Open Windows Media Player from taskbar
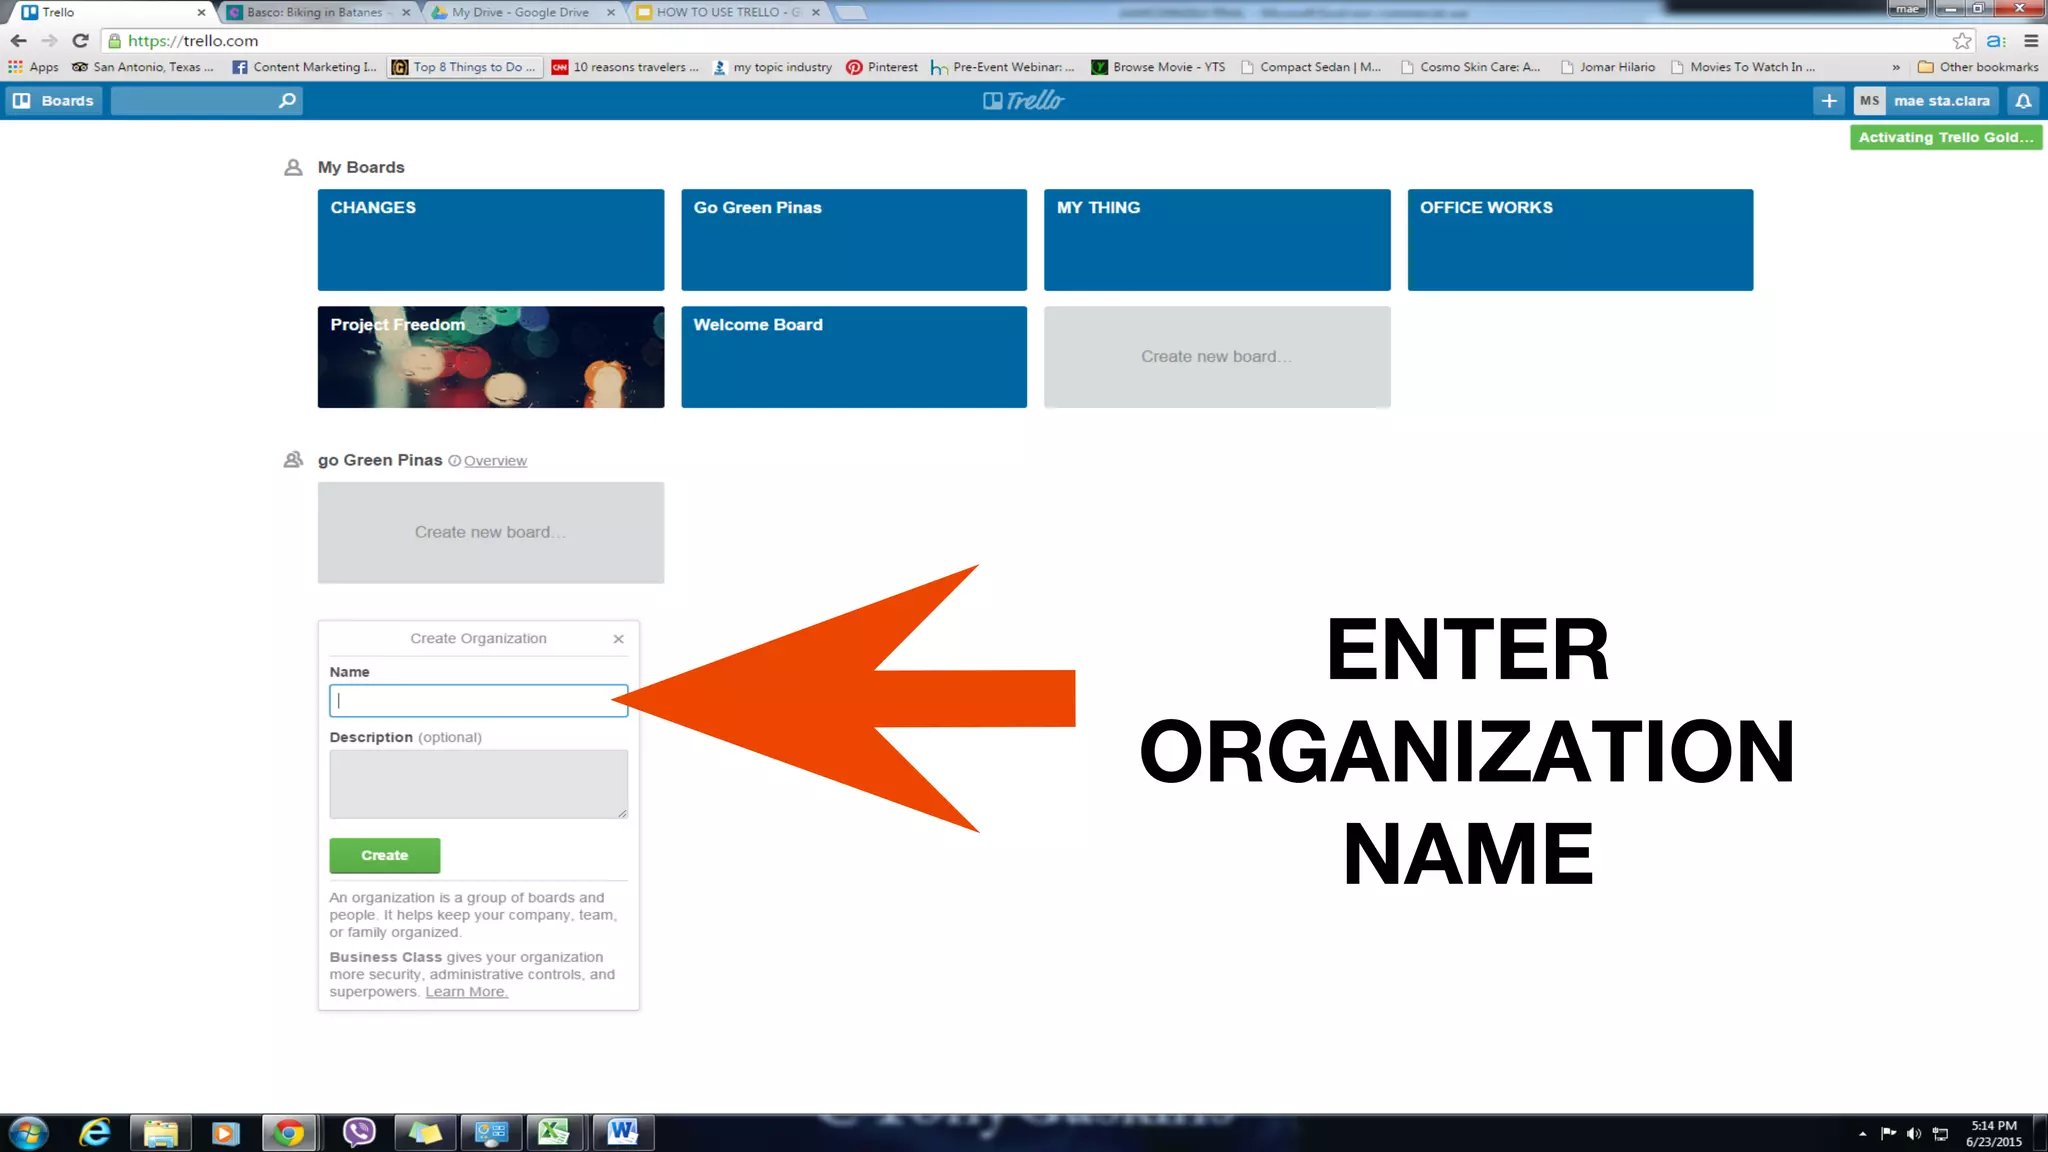Viewport: 2048px width, 1152px height. (225, 1133)
